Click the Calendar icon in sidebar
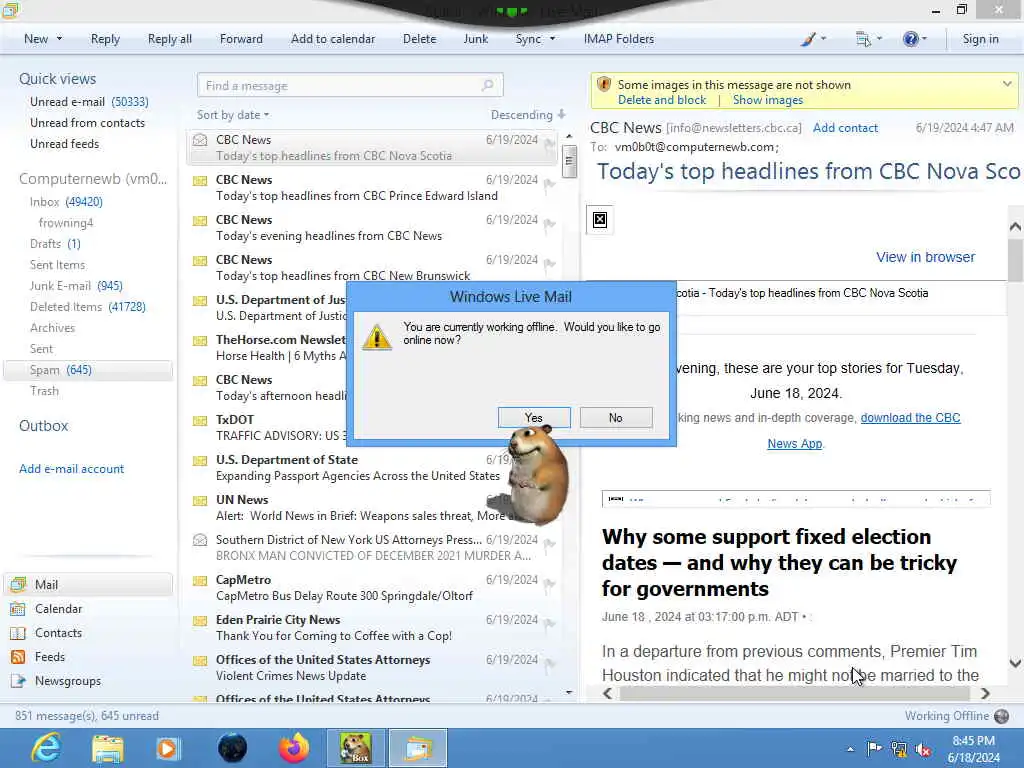 coord(18,609)
